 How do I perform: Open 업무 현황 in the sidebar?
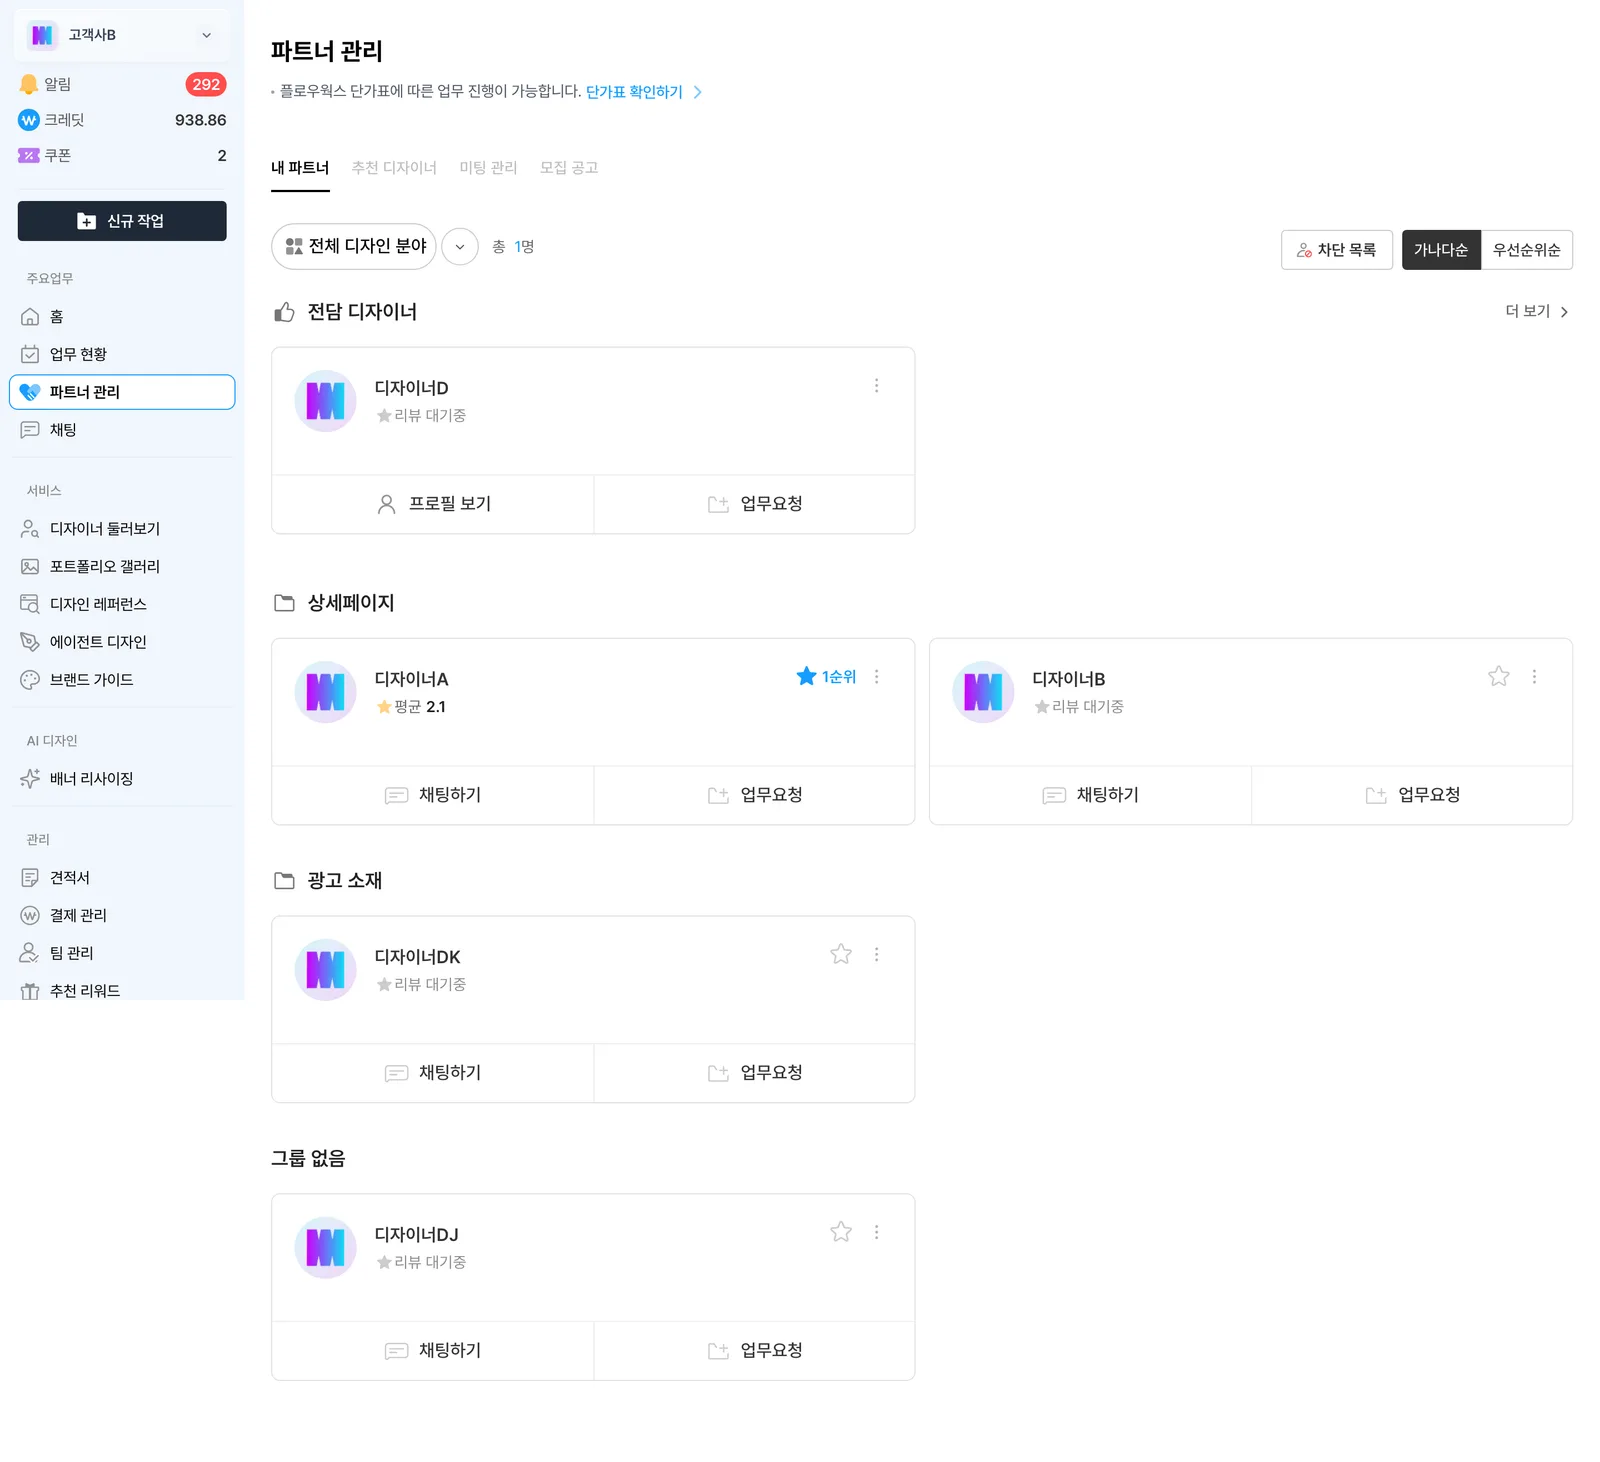122,355
